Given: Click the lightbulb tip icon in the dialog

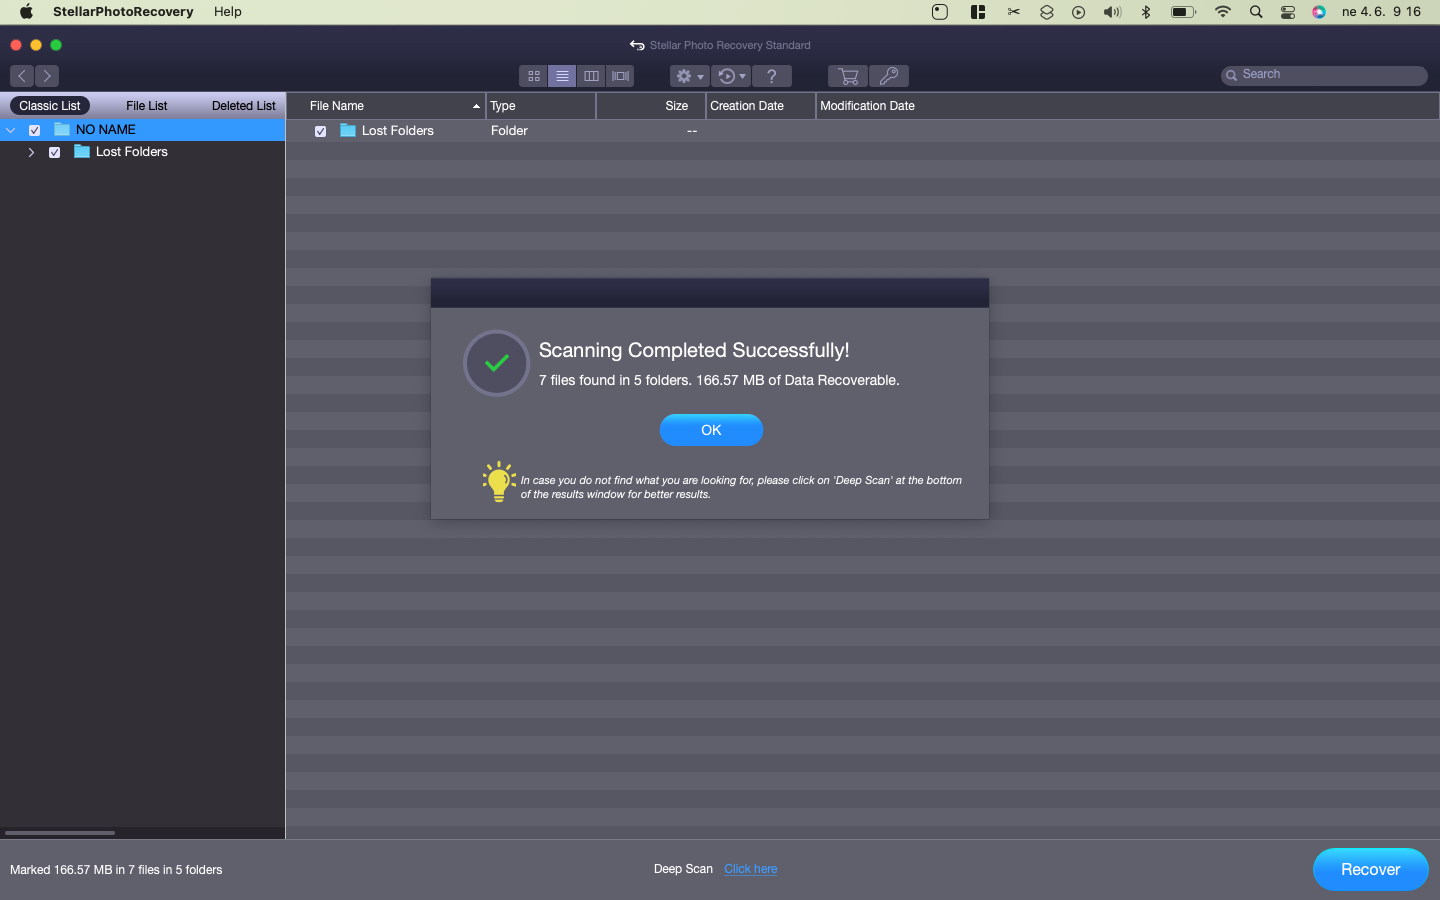Looking at the screenshot, I should [499, 481].
